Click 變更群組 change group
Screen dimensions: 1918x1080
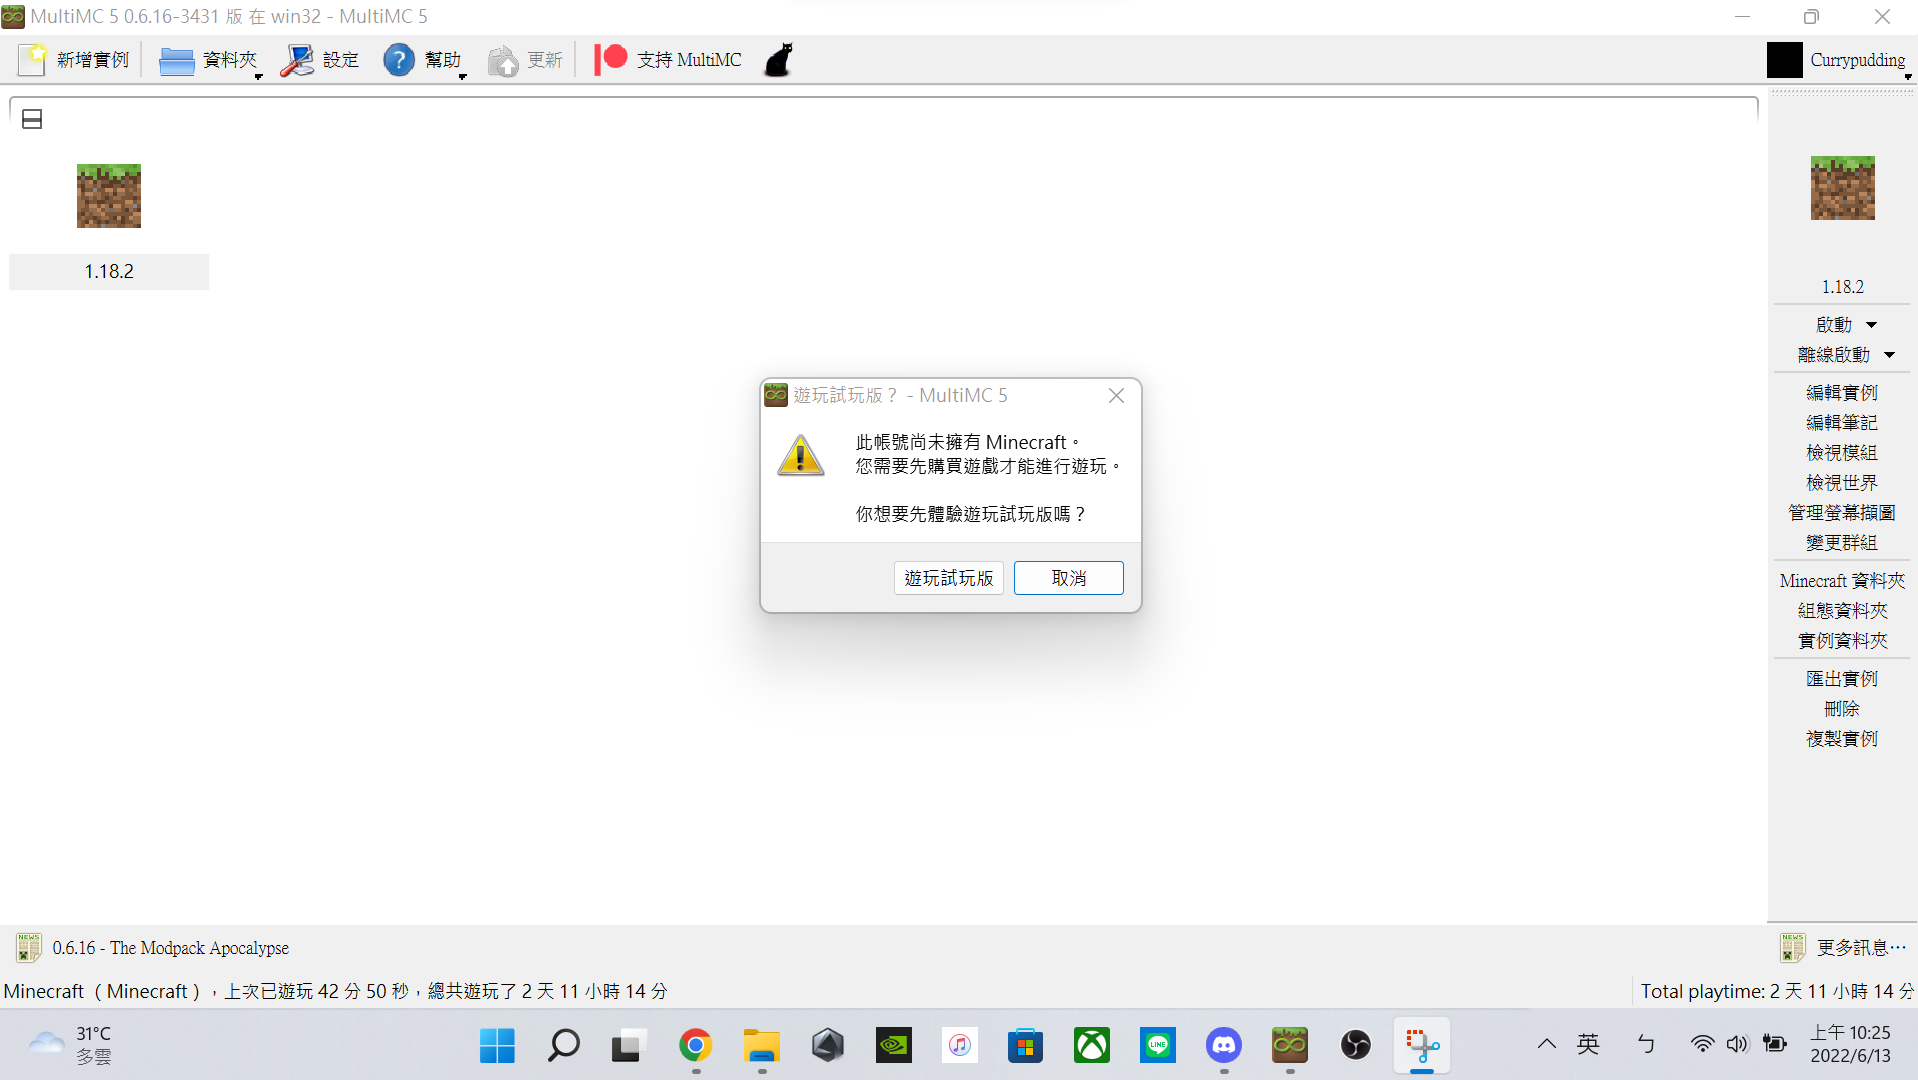[1842, 543]
